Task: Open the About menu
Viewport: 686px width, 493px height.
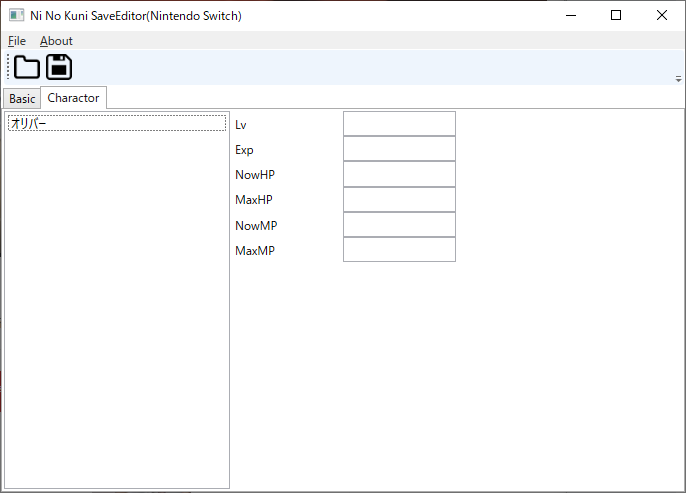Action: [56, 41]
